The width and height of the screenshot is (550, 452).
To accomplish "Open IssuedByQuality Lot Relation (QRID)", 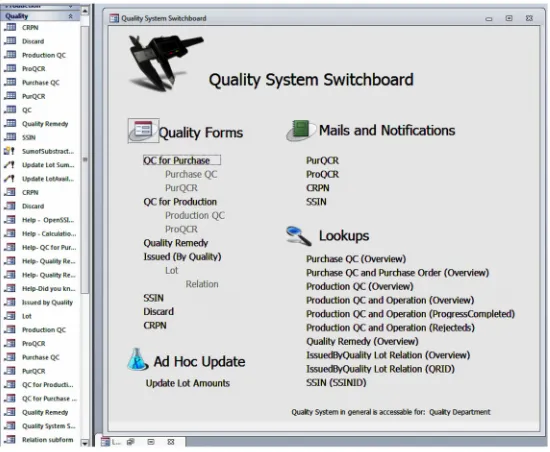I will 380,369.
